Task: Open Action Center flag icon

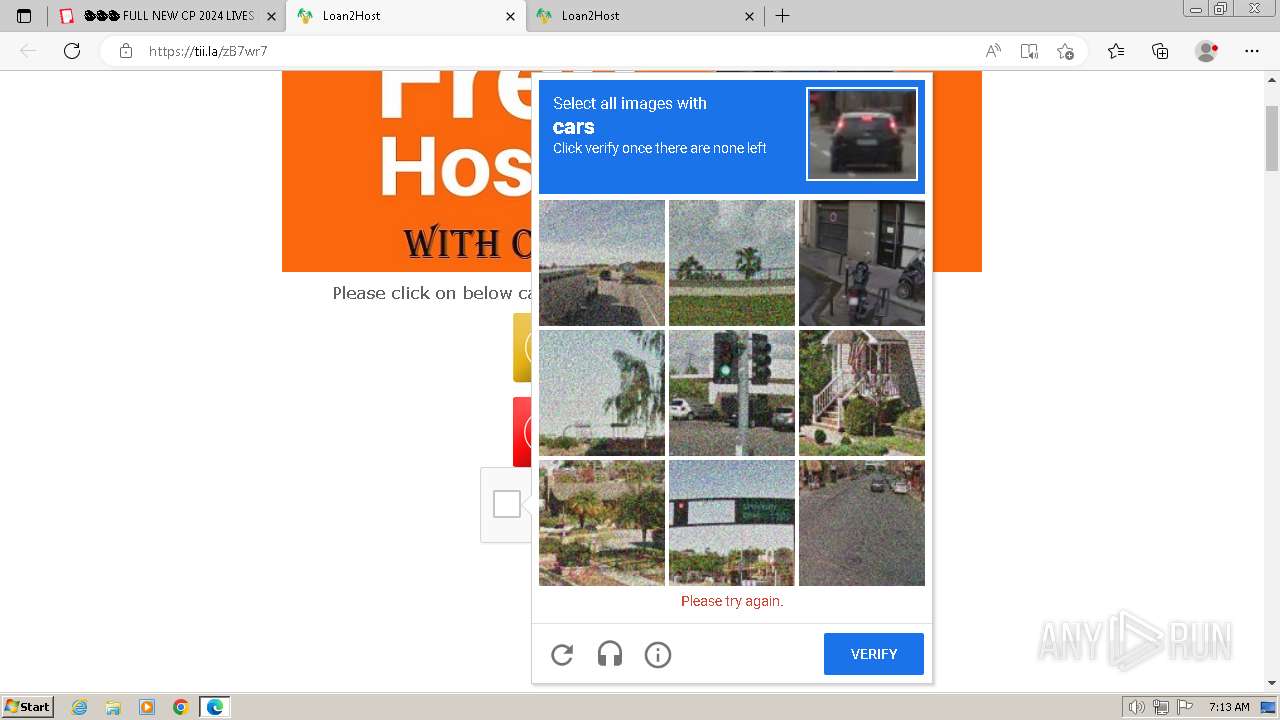Action: [x=1184, y=707]
